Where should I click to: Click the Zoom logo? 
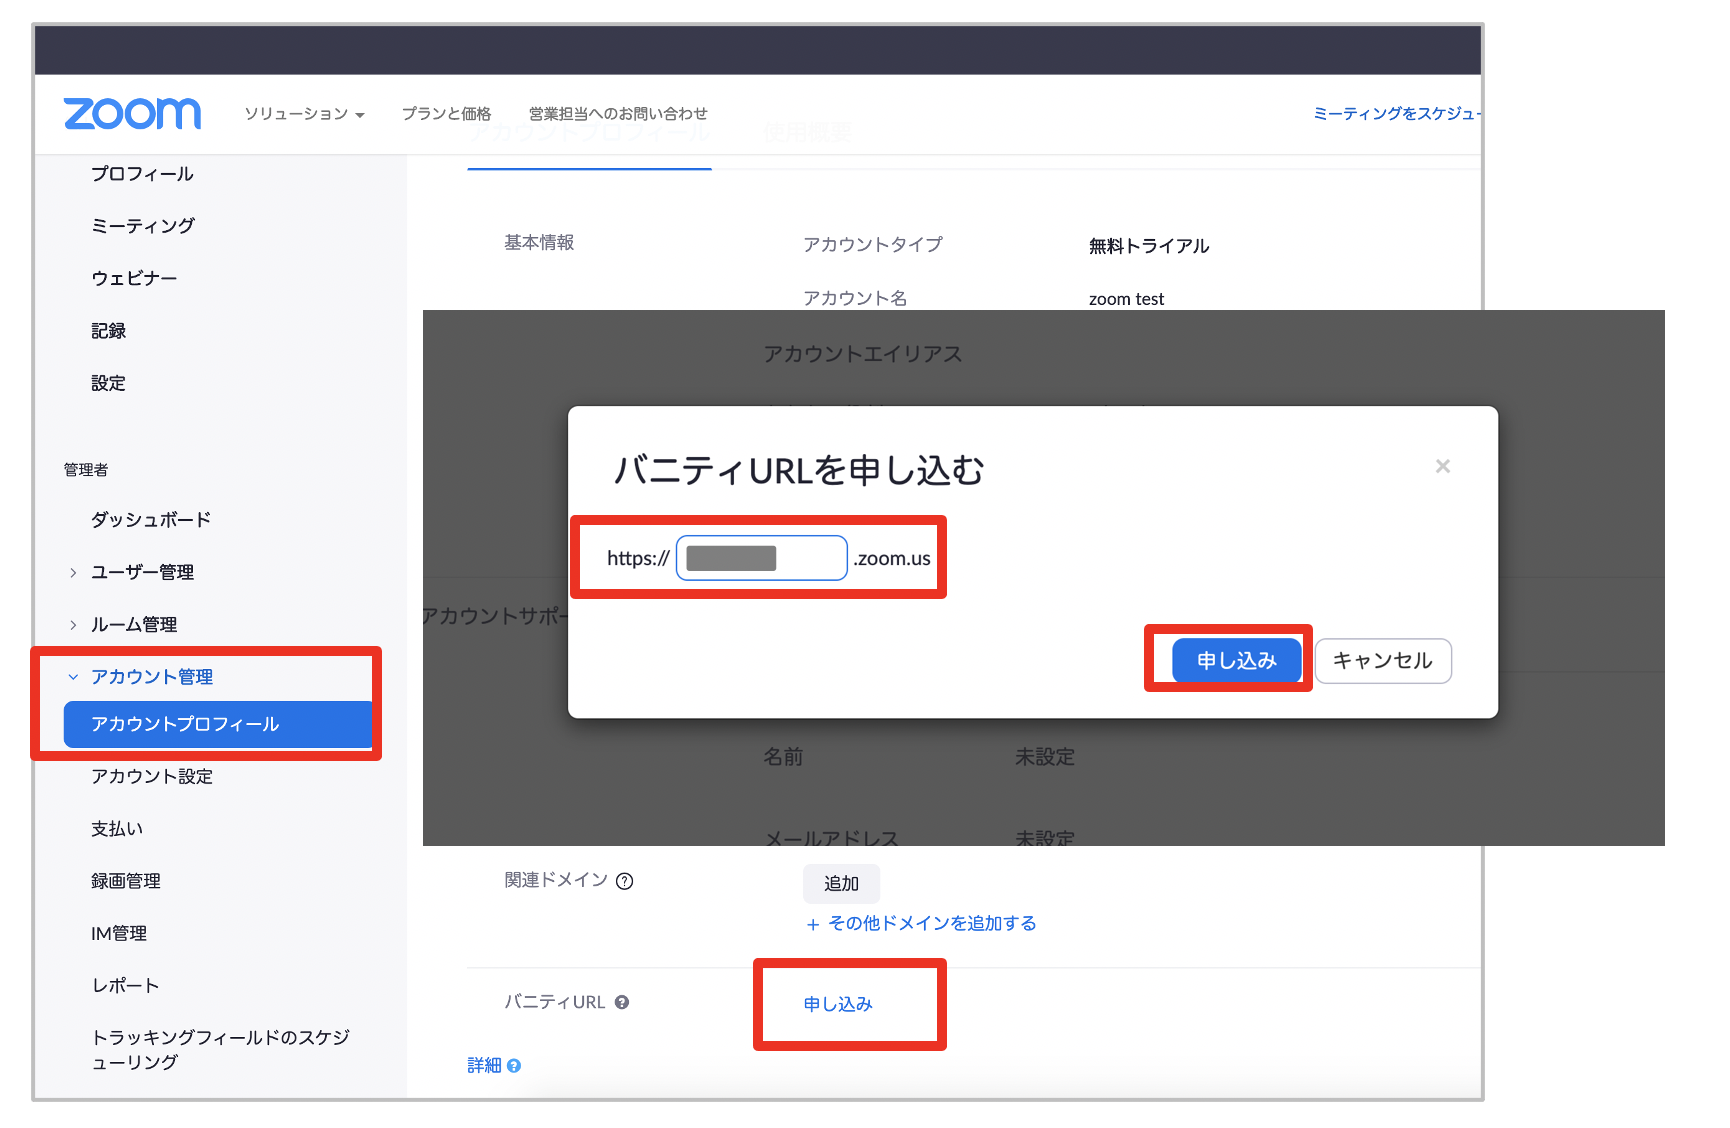pyautogui.click(x=132, y=113)
